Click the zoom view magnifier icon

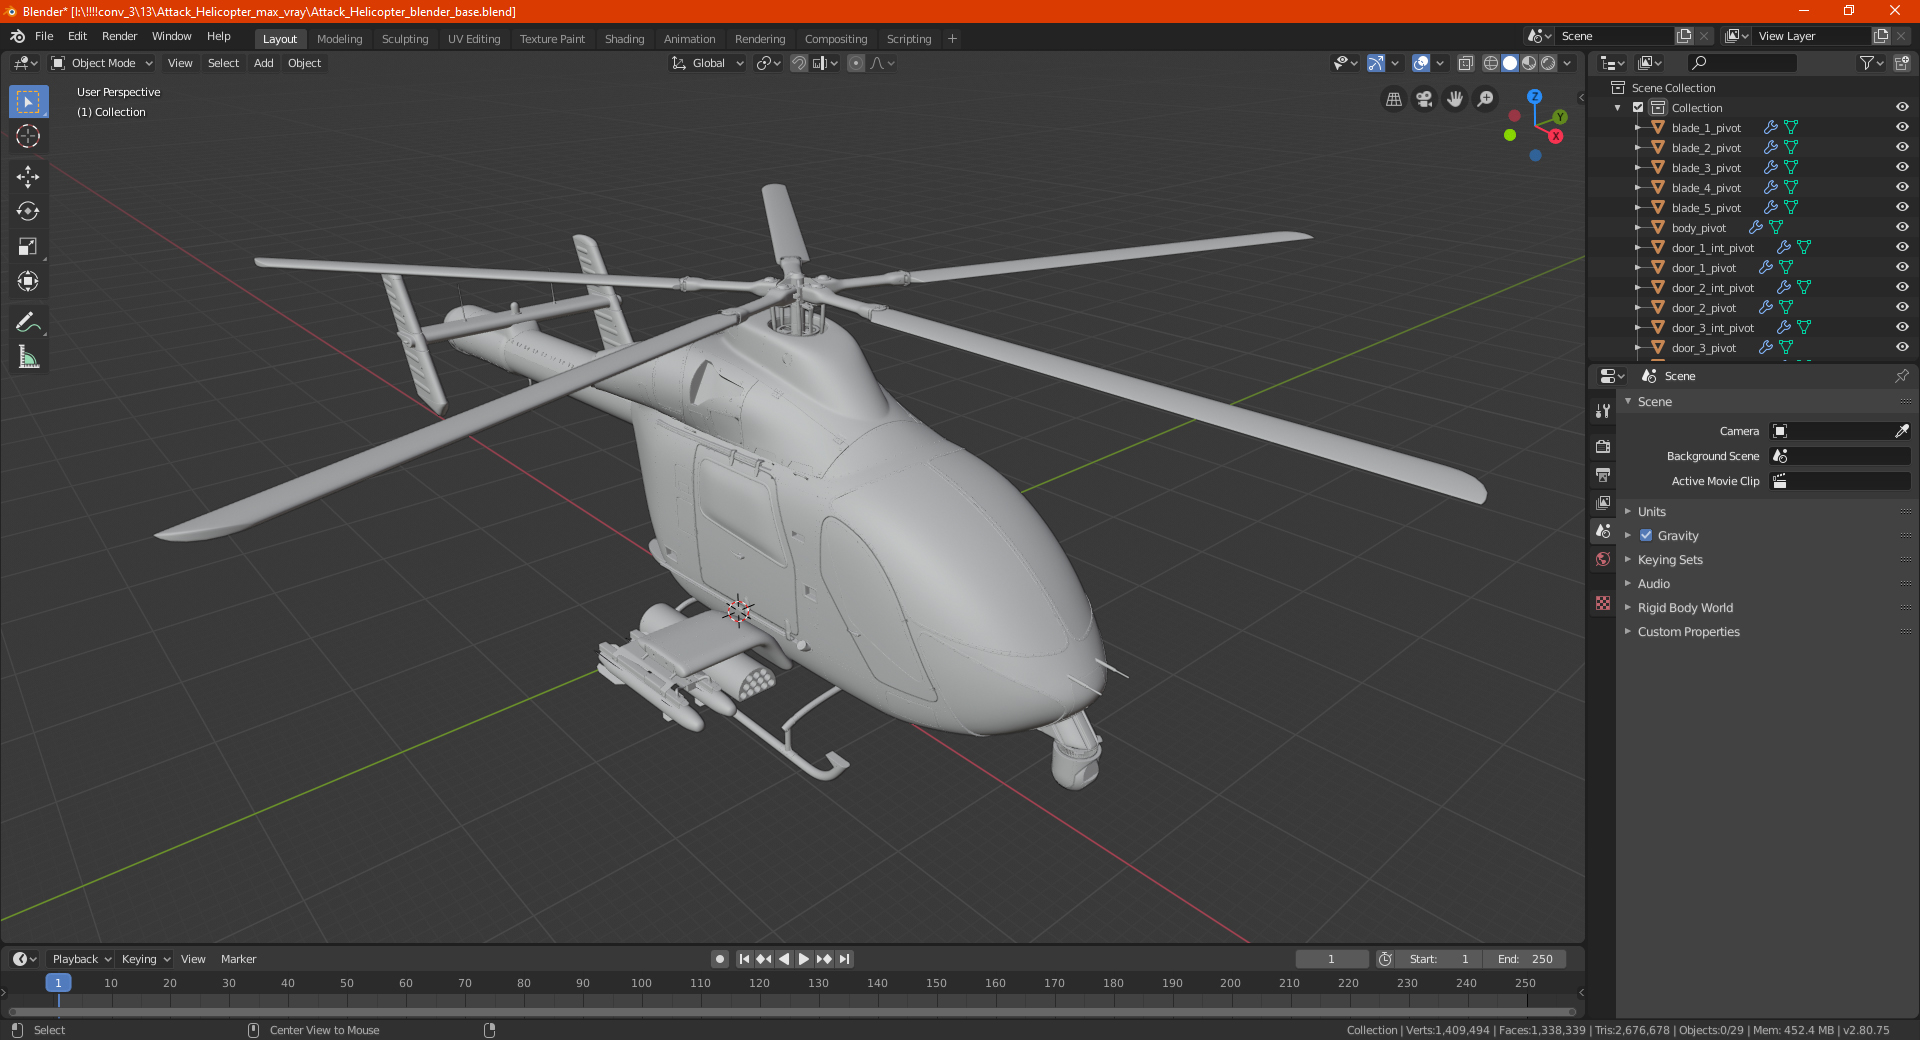[1486, 99]
